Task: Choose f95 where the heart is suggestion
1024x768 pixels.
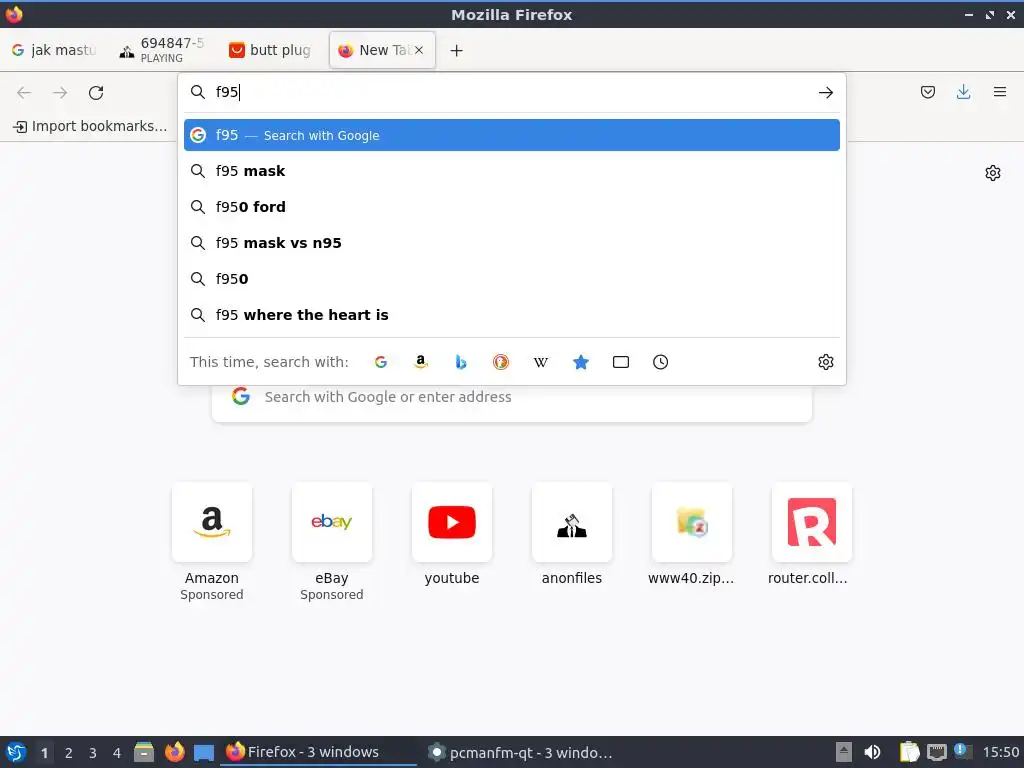Action: [511, 315]
